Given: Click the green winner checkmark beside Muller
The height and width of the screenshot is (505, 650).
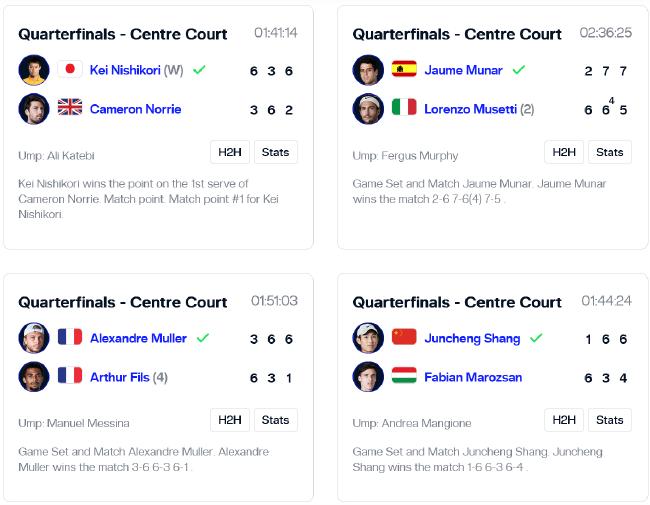Looking at the screenshot, I should (x=203, y=338).
